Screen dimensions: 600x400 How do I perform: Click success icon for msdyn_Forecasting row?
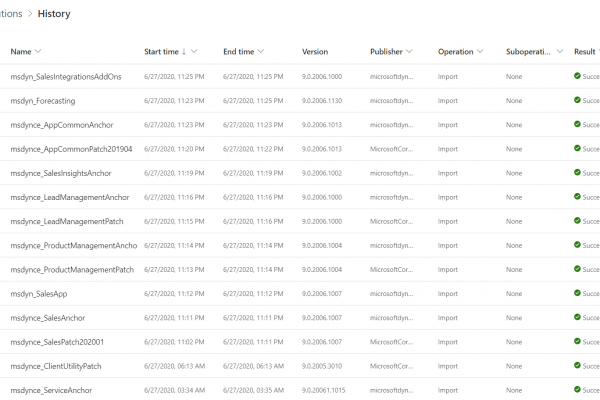click(x=577, y=100)
